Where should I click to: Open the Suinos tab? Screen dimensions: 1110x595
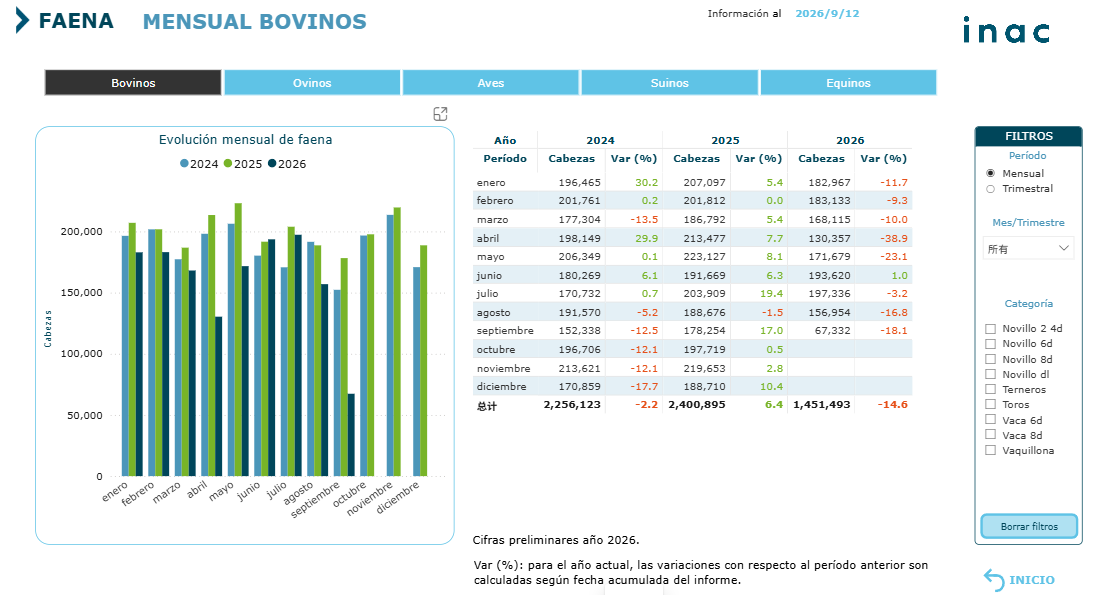coord(670,83)
